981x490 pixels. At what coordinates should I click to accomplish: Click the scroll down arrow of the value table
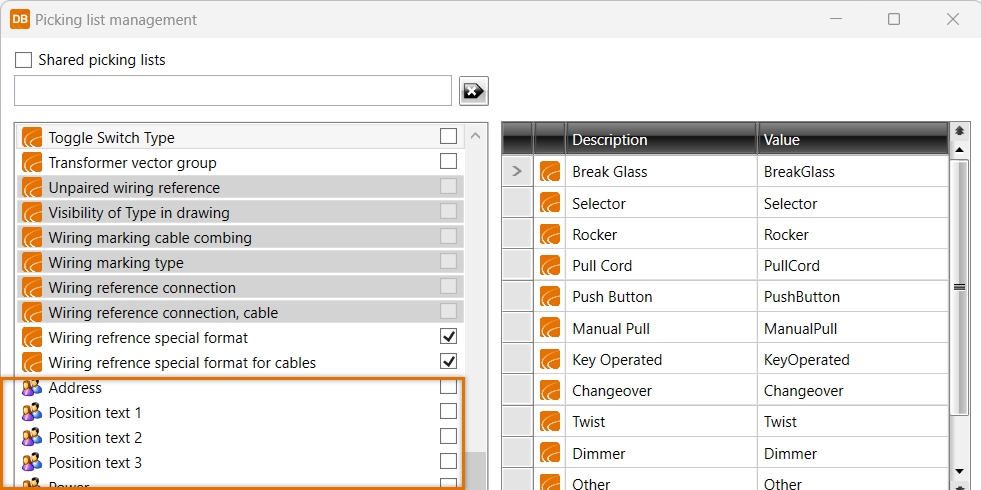pos(960,471)
